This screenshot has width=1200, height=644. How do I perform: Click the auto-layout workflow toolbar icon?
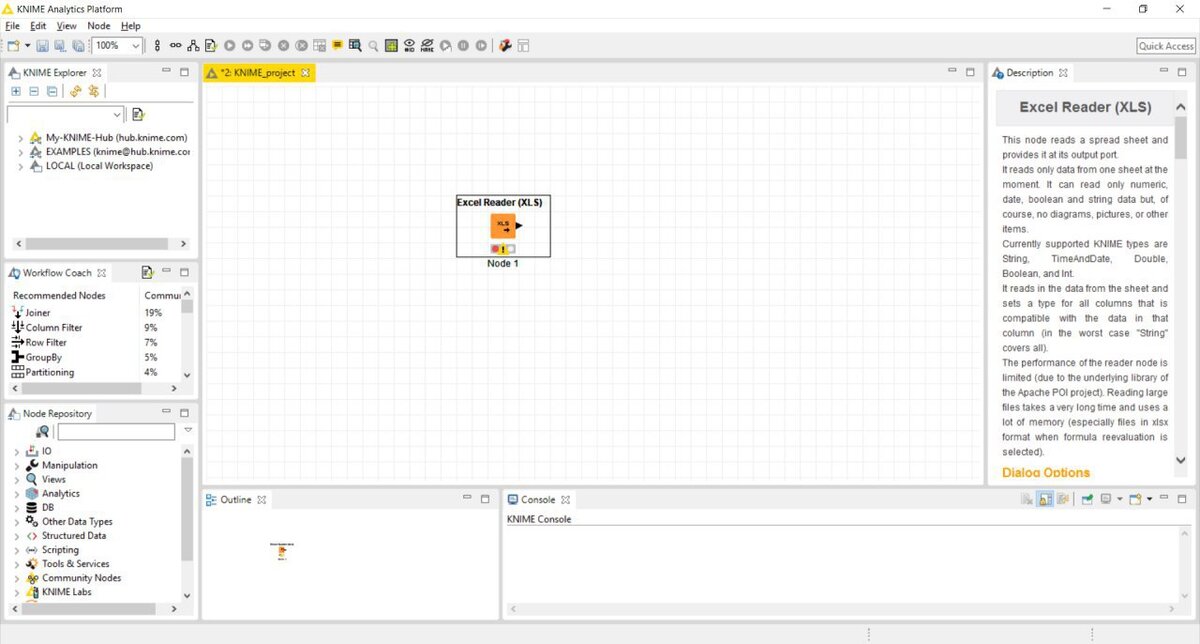193,45
